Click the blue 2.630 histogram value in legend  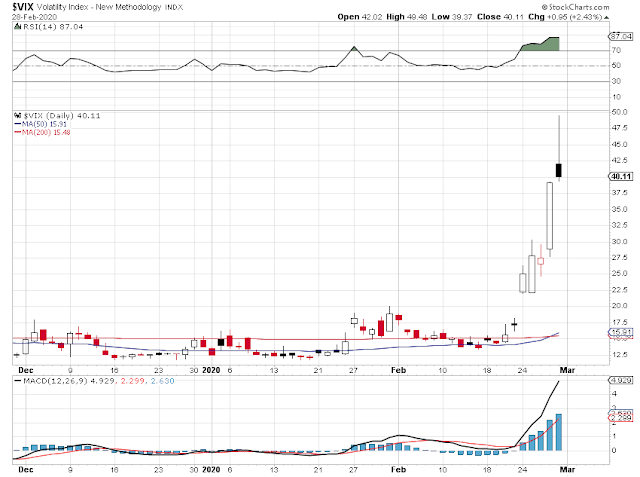(x=163, y=381)
